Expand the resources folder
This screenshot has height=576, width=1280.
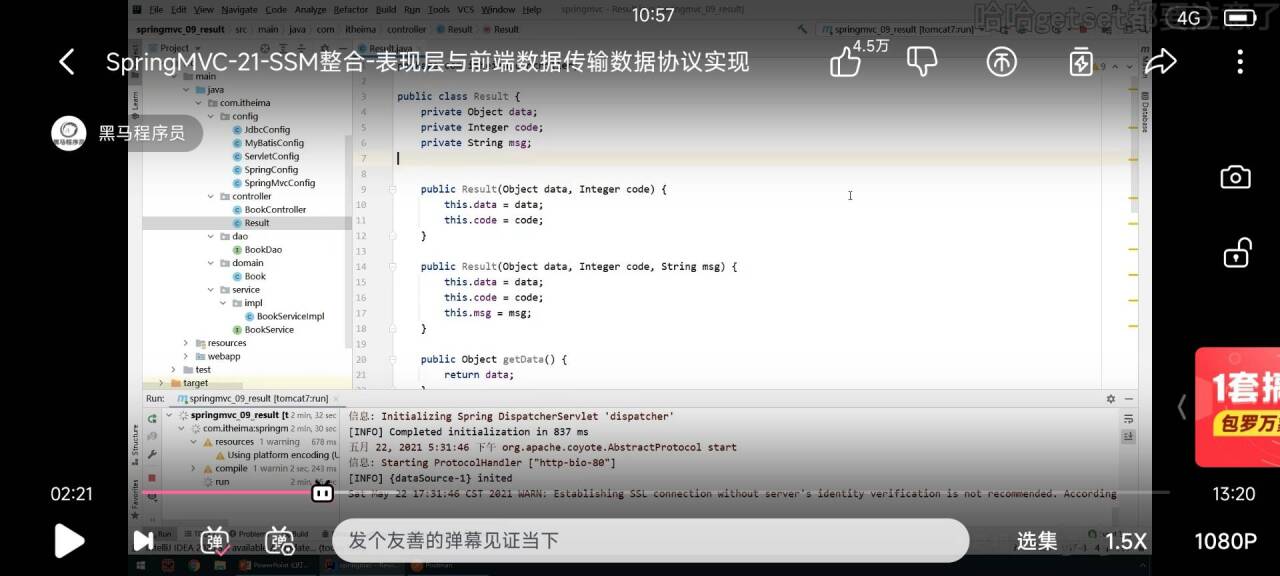[x=185, y=343]
